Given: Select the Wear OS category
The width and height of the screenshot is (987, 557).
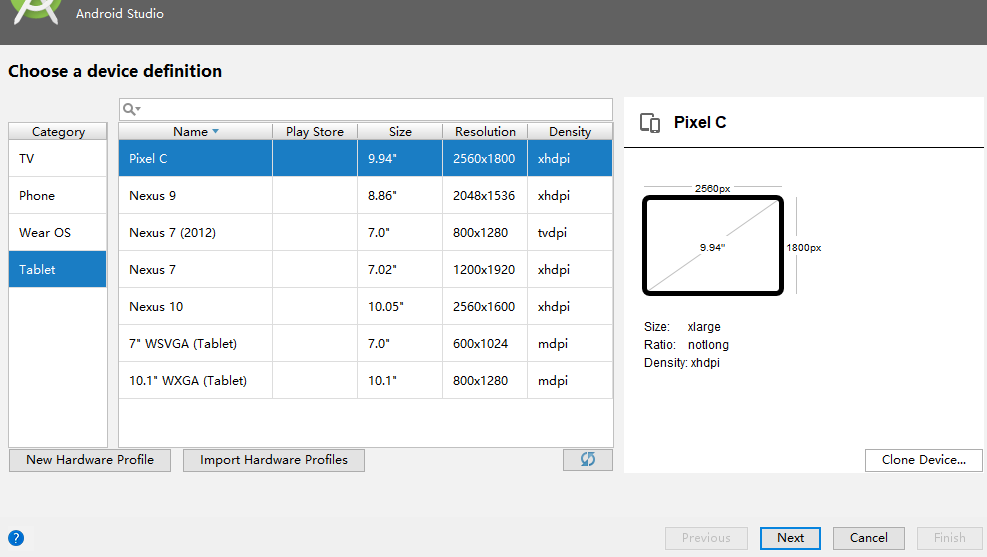Looking at the screenshot, I should click(x=57, y=233).
